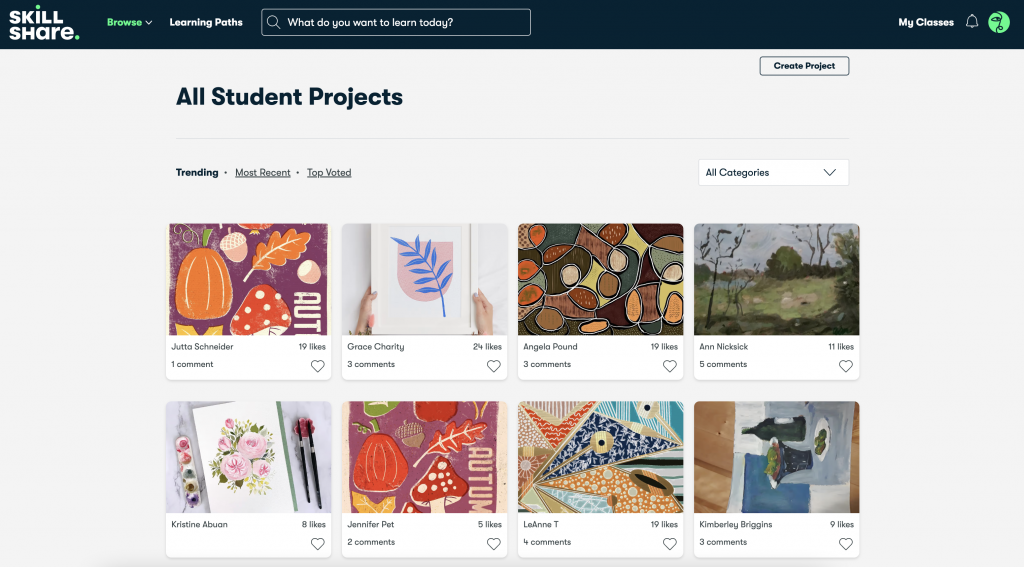This screenshot has width=1024, height=567.
Task: Sort projects by Top Voted
Action: (x=329, y=172)
